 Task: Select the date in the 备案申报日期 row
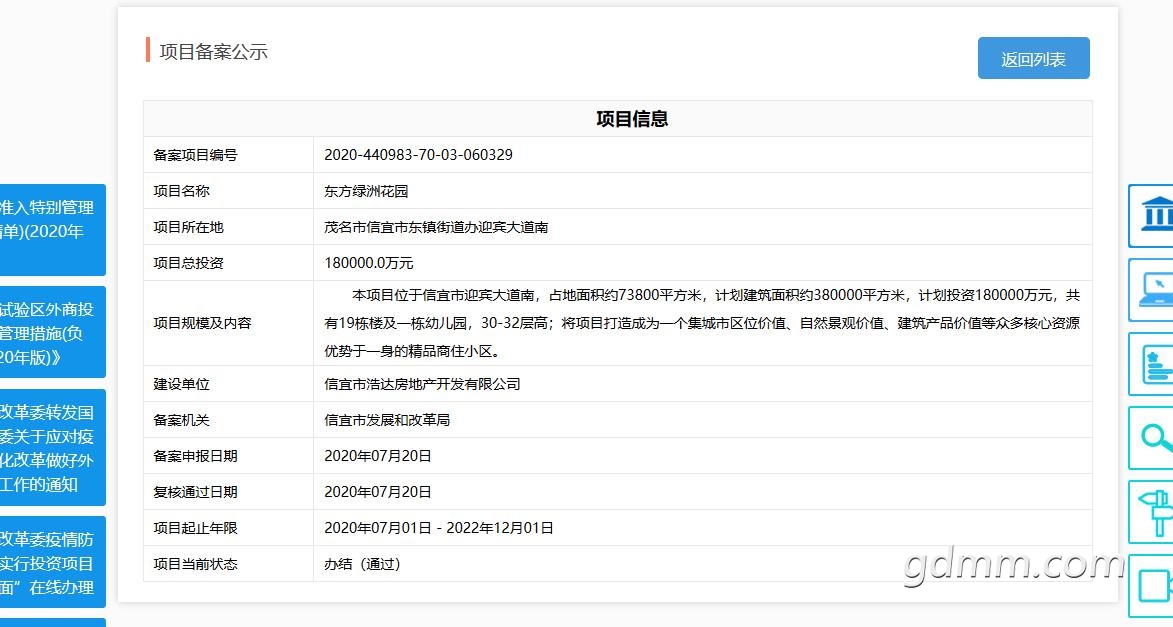click(378, 456)
